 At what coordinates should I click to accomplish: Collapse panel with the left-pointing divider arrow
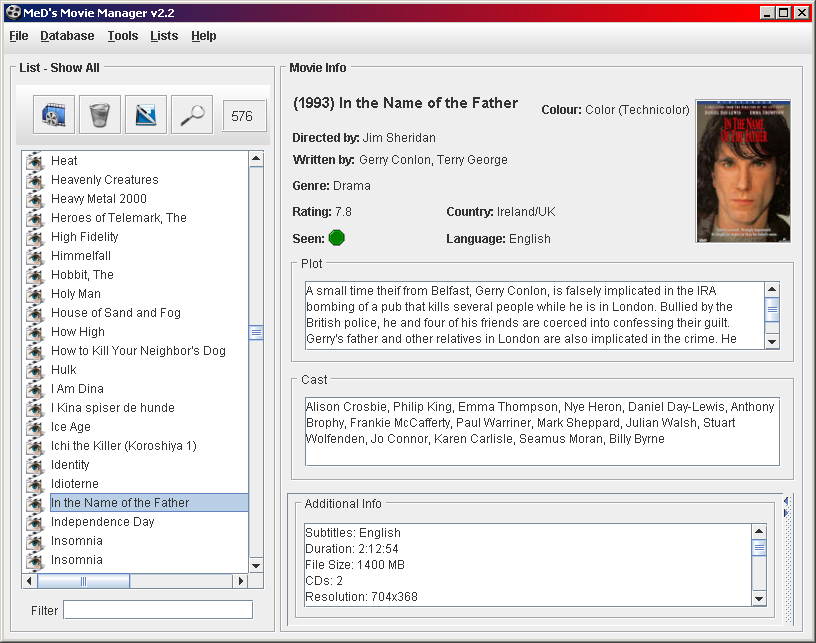787,501
